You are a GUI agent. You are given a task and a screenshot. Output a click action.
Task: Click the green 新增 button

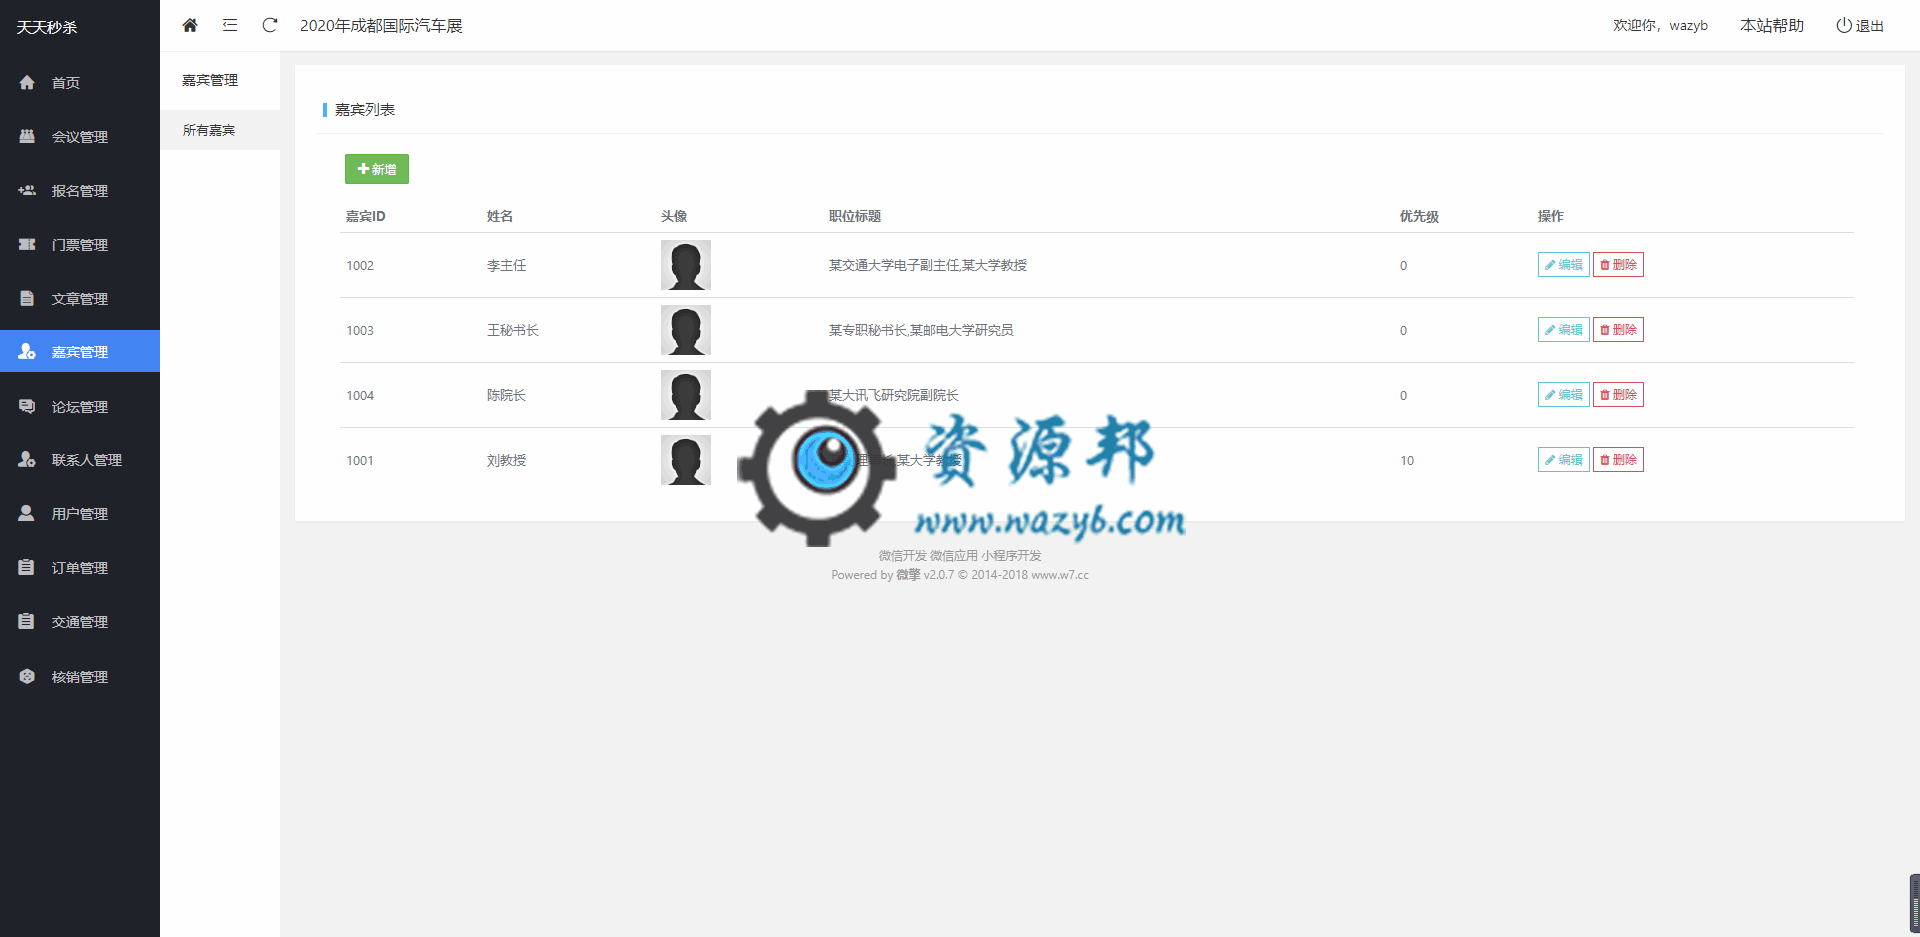click(377, 169)
